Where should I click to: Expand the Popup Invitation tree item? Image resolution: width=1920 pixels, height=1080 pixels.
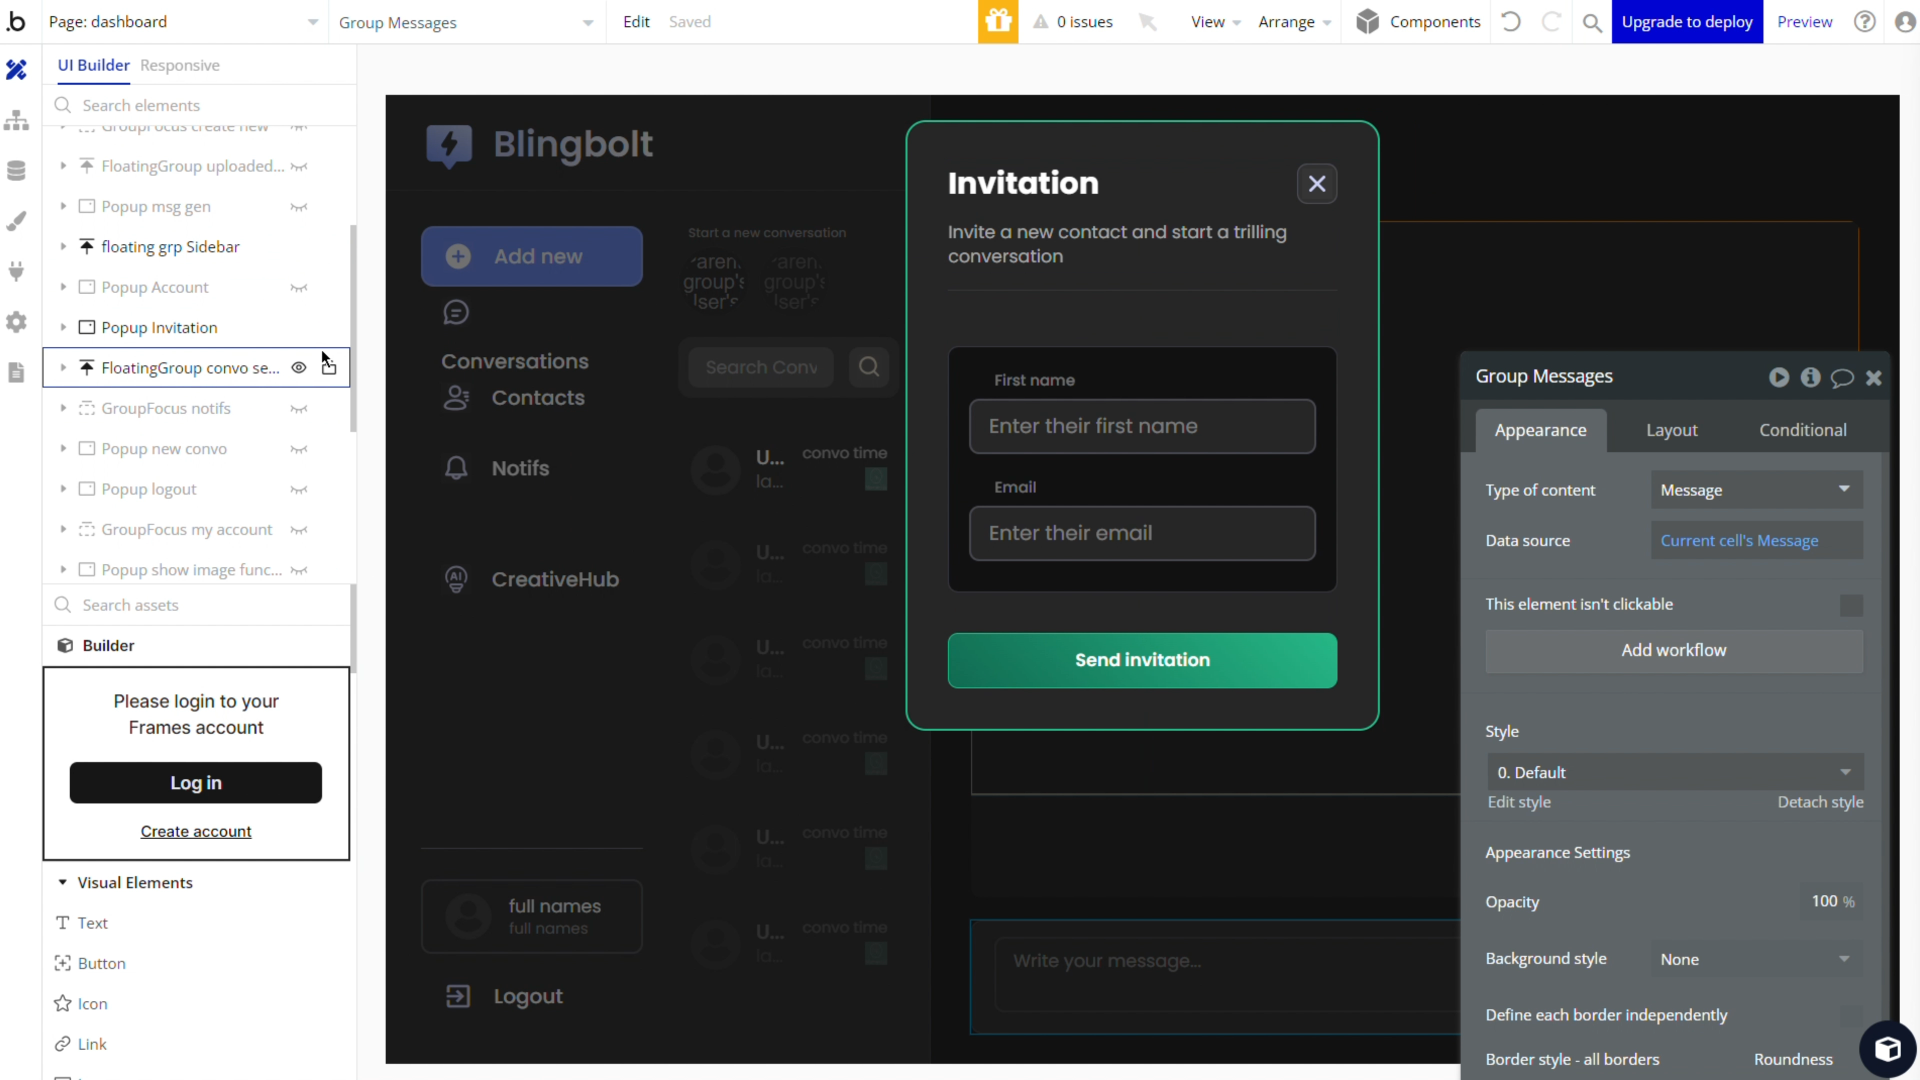[63, 328]
